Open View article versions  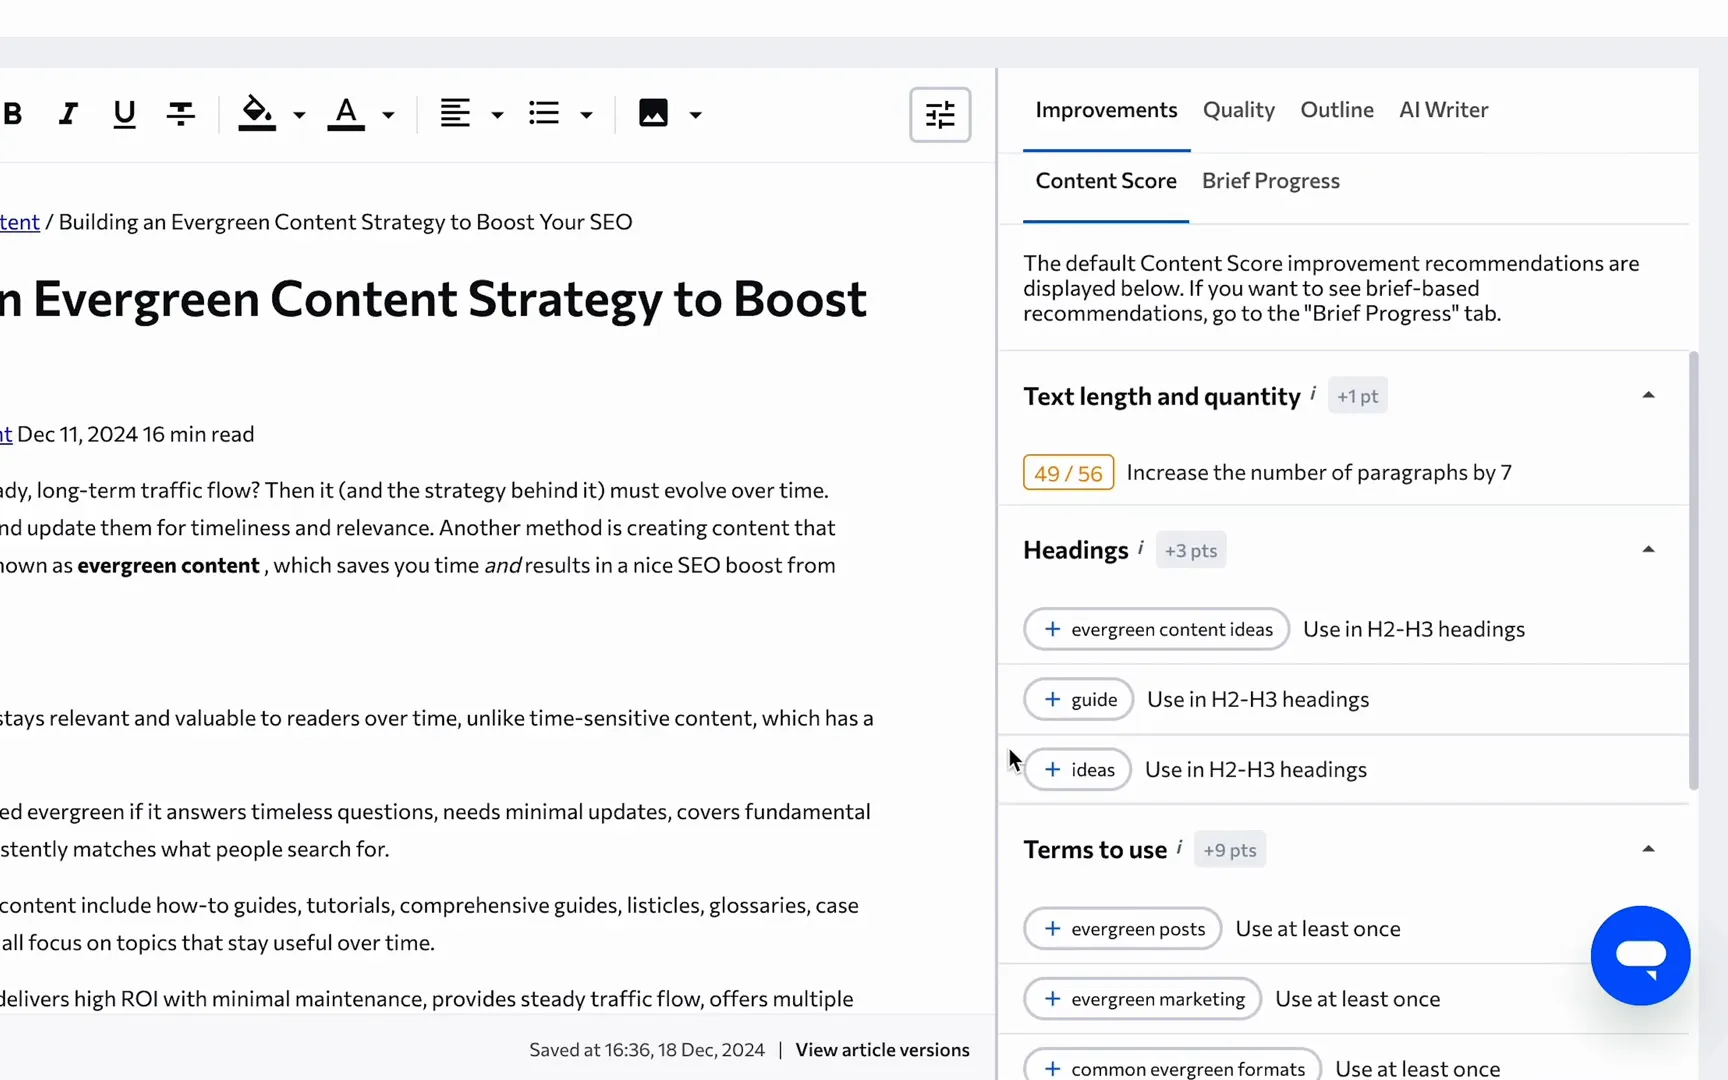881,1049
